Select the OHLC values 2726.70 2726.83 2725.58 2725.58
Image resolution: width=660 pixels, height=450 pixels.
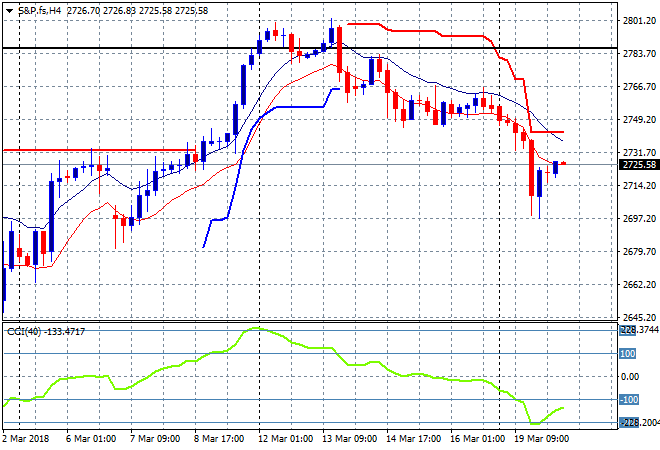pyautogui.click(x=137, y=11)
